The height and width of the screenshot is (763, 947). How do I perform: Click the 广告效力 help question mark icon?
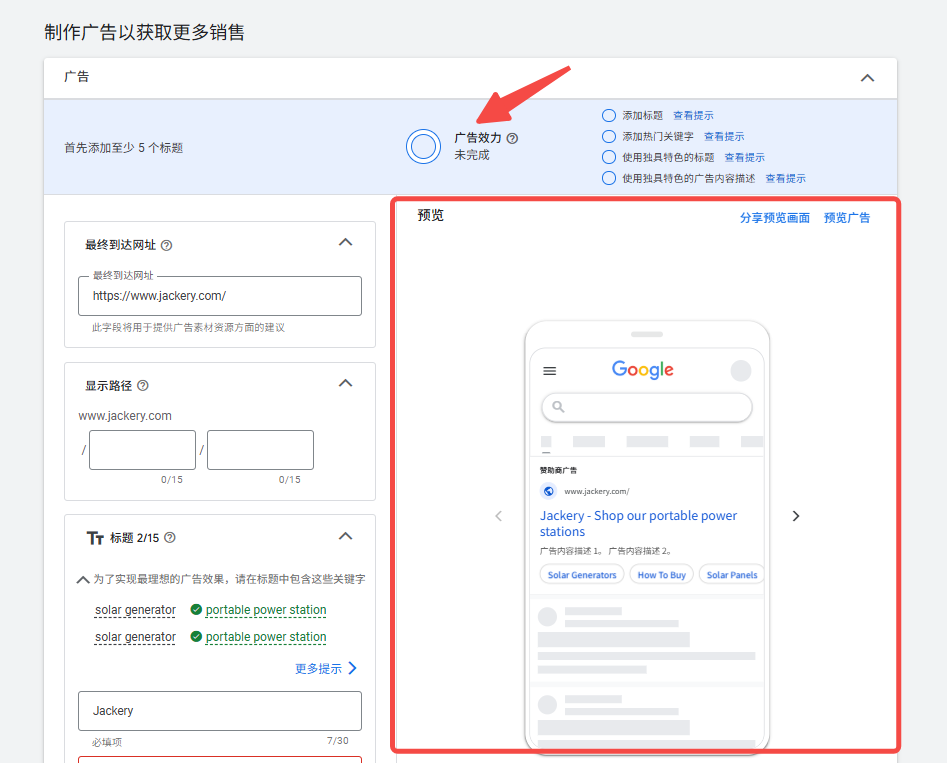[512, 138]
